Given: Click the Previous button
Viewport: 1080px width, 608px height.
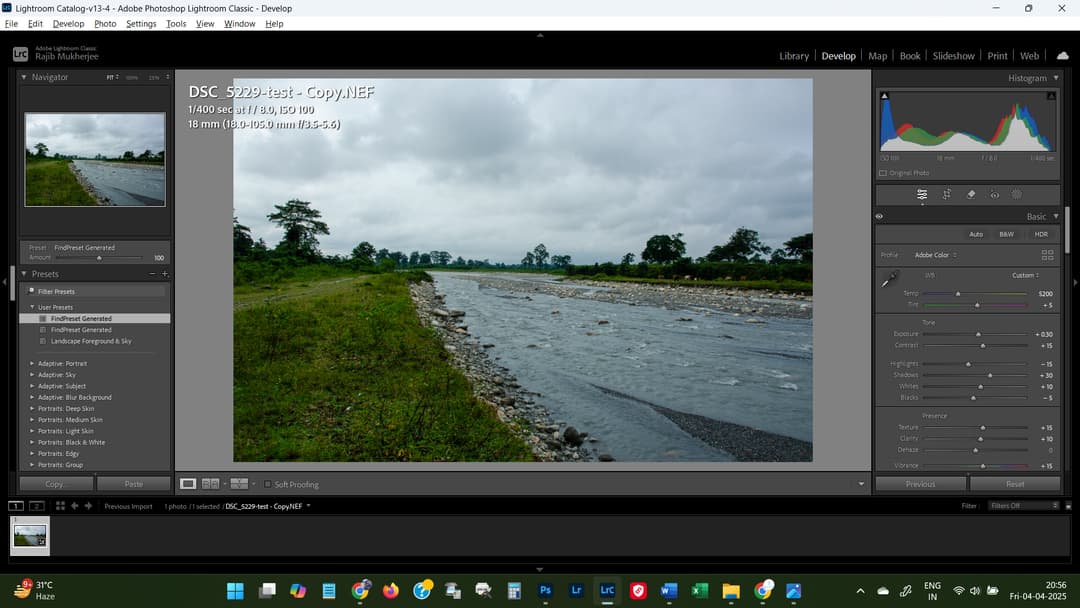Looking at the screenshot, I should pyautogui.click(x=920, y=484).
